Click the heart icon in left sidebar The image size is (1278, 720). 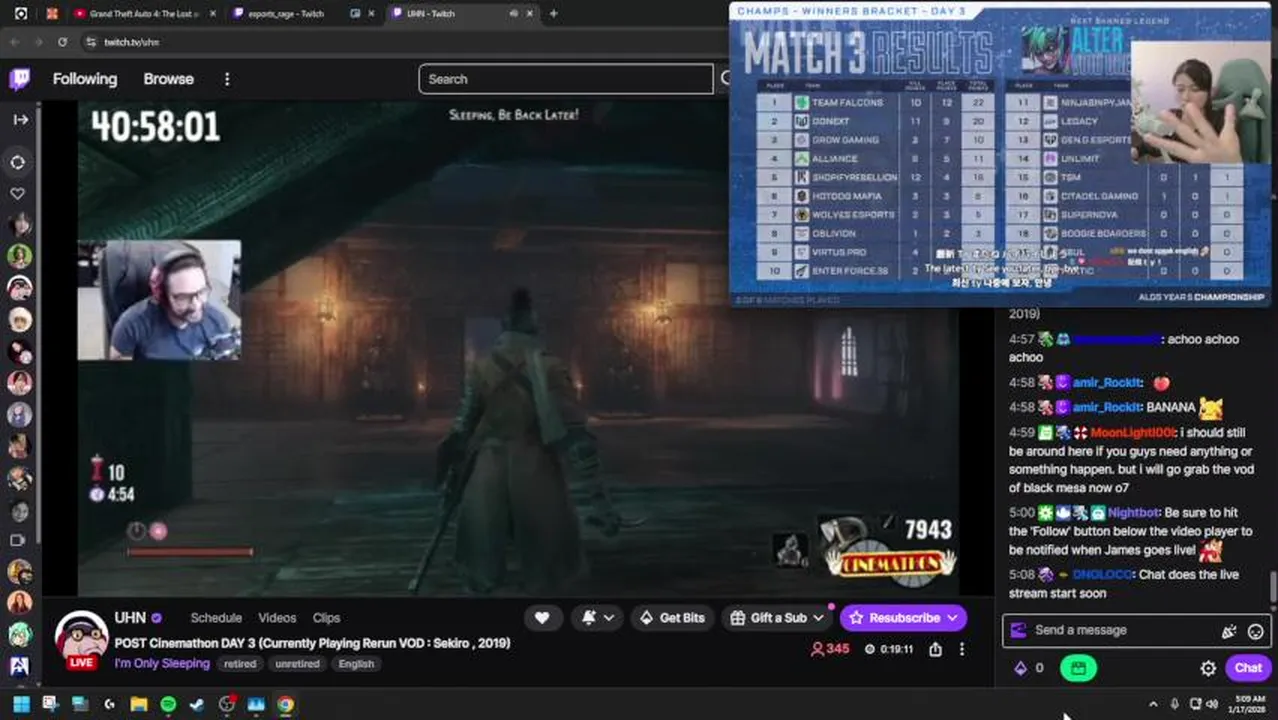[18, 193]
